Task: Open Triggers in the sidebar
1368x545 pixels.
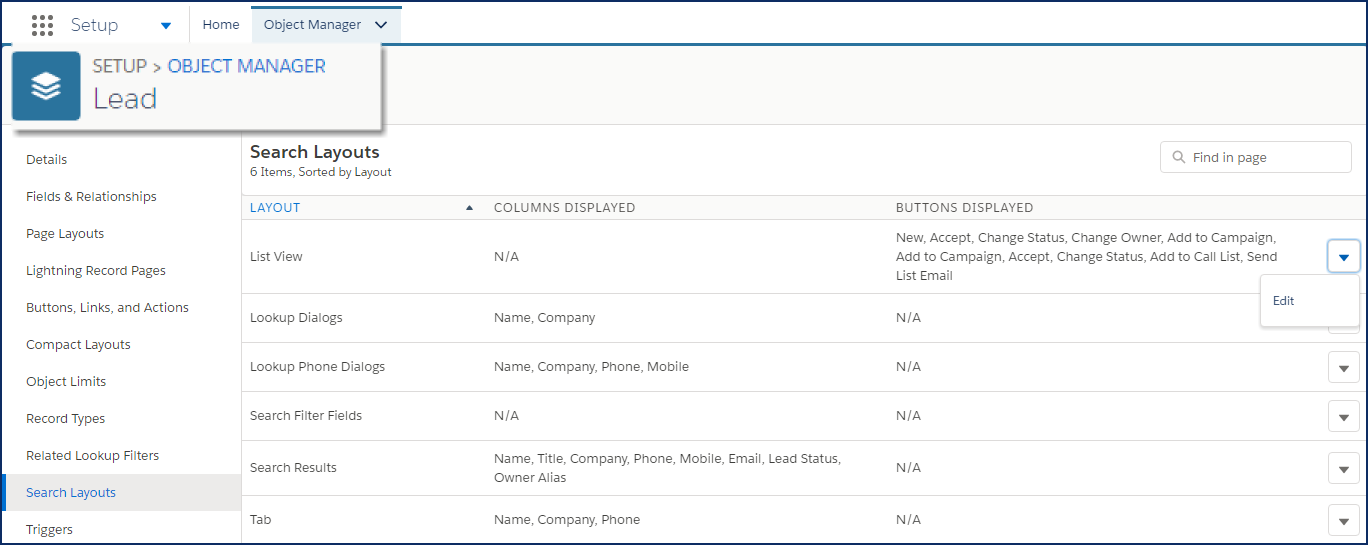Action: [49, 530]
